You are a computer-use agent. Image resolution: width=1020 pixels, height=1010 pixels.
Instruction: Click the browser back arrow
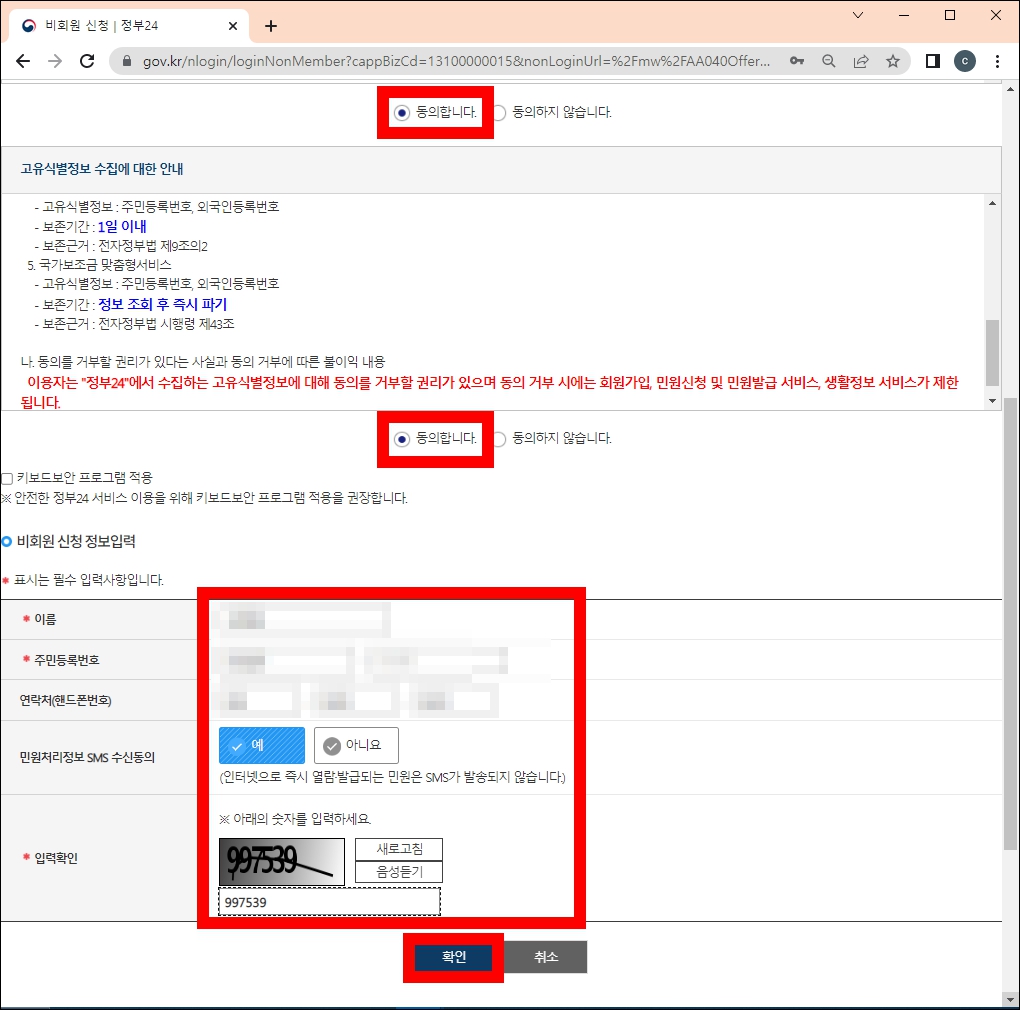(x=22, y=61)
